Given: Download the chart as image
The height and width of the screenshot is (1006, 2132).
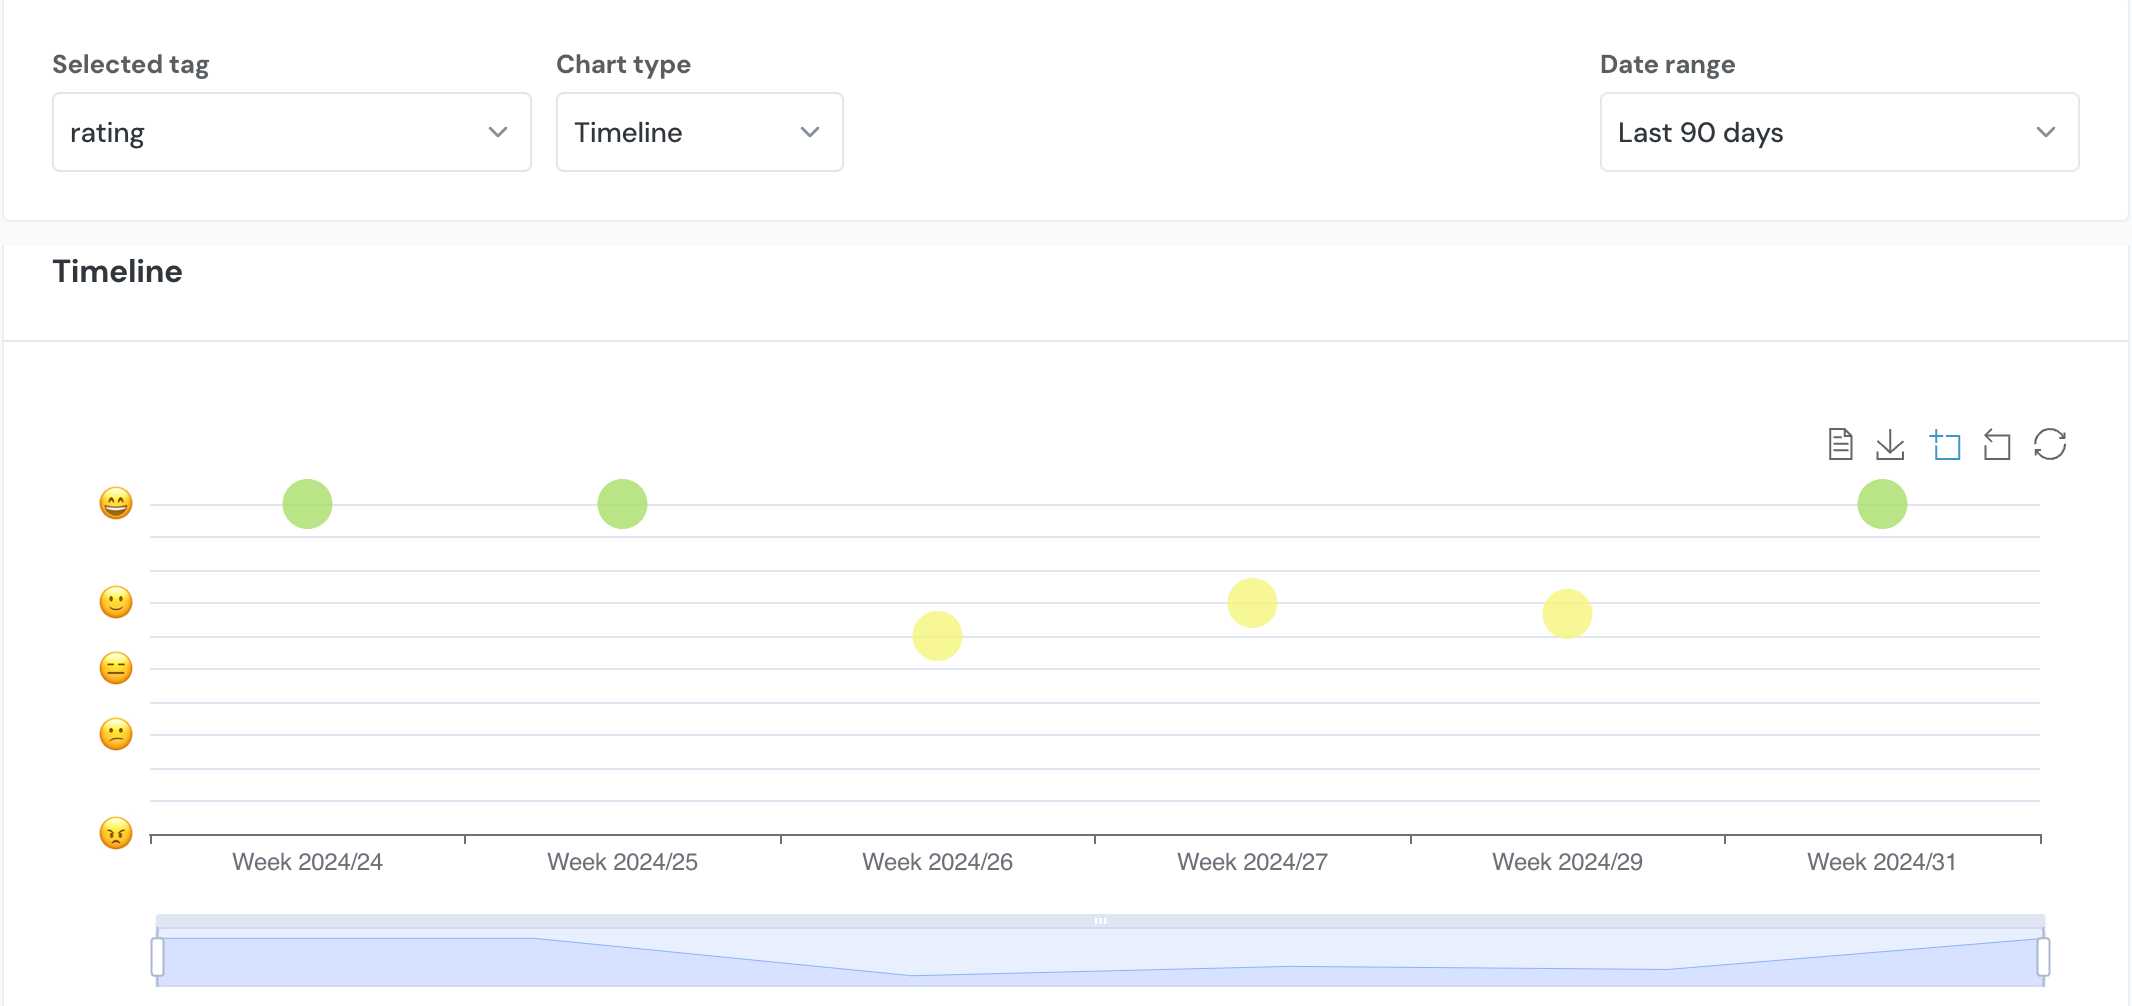Looking at the screenshot, I should pyautogui.click(x=1890, y=444).
